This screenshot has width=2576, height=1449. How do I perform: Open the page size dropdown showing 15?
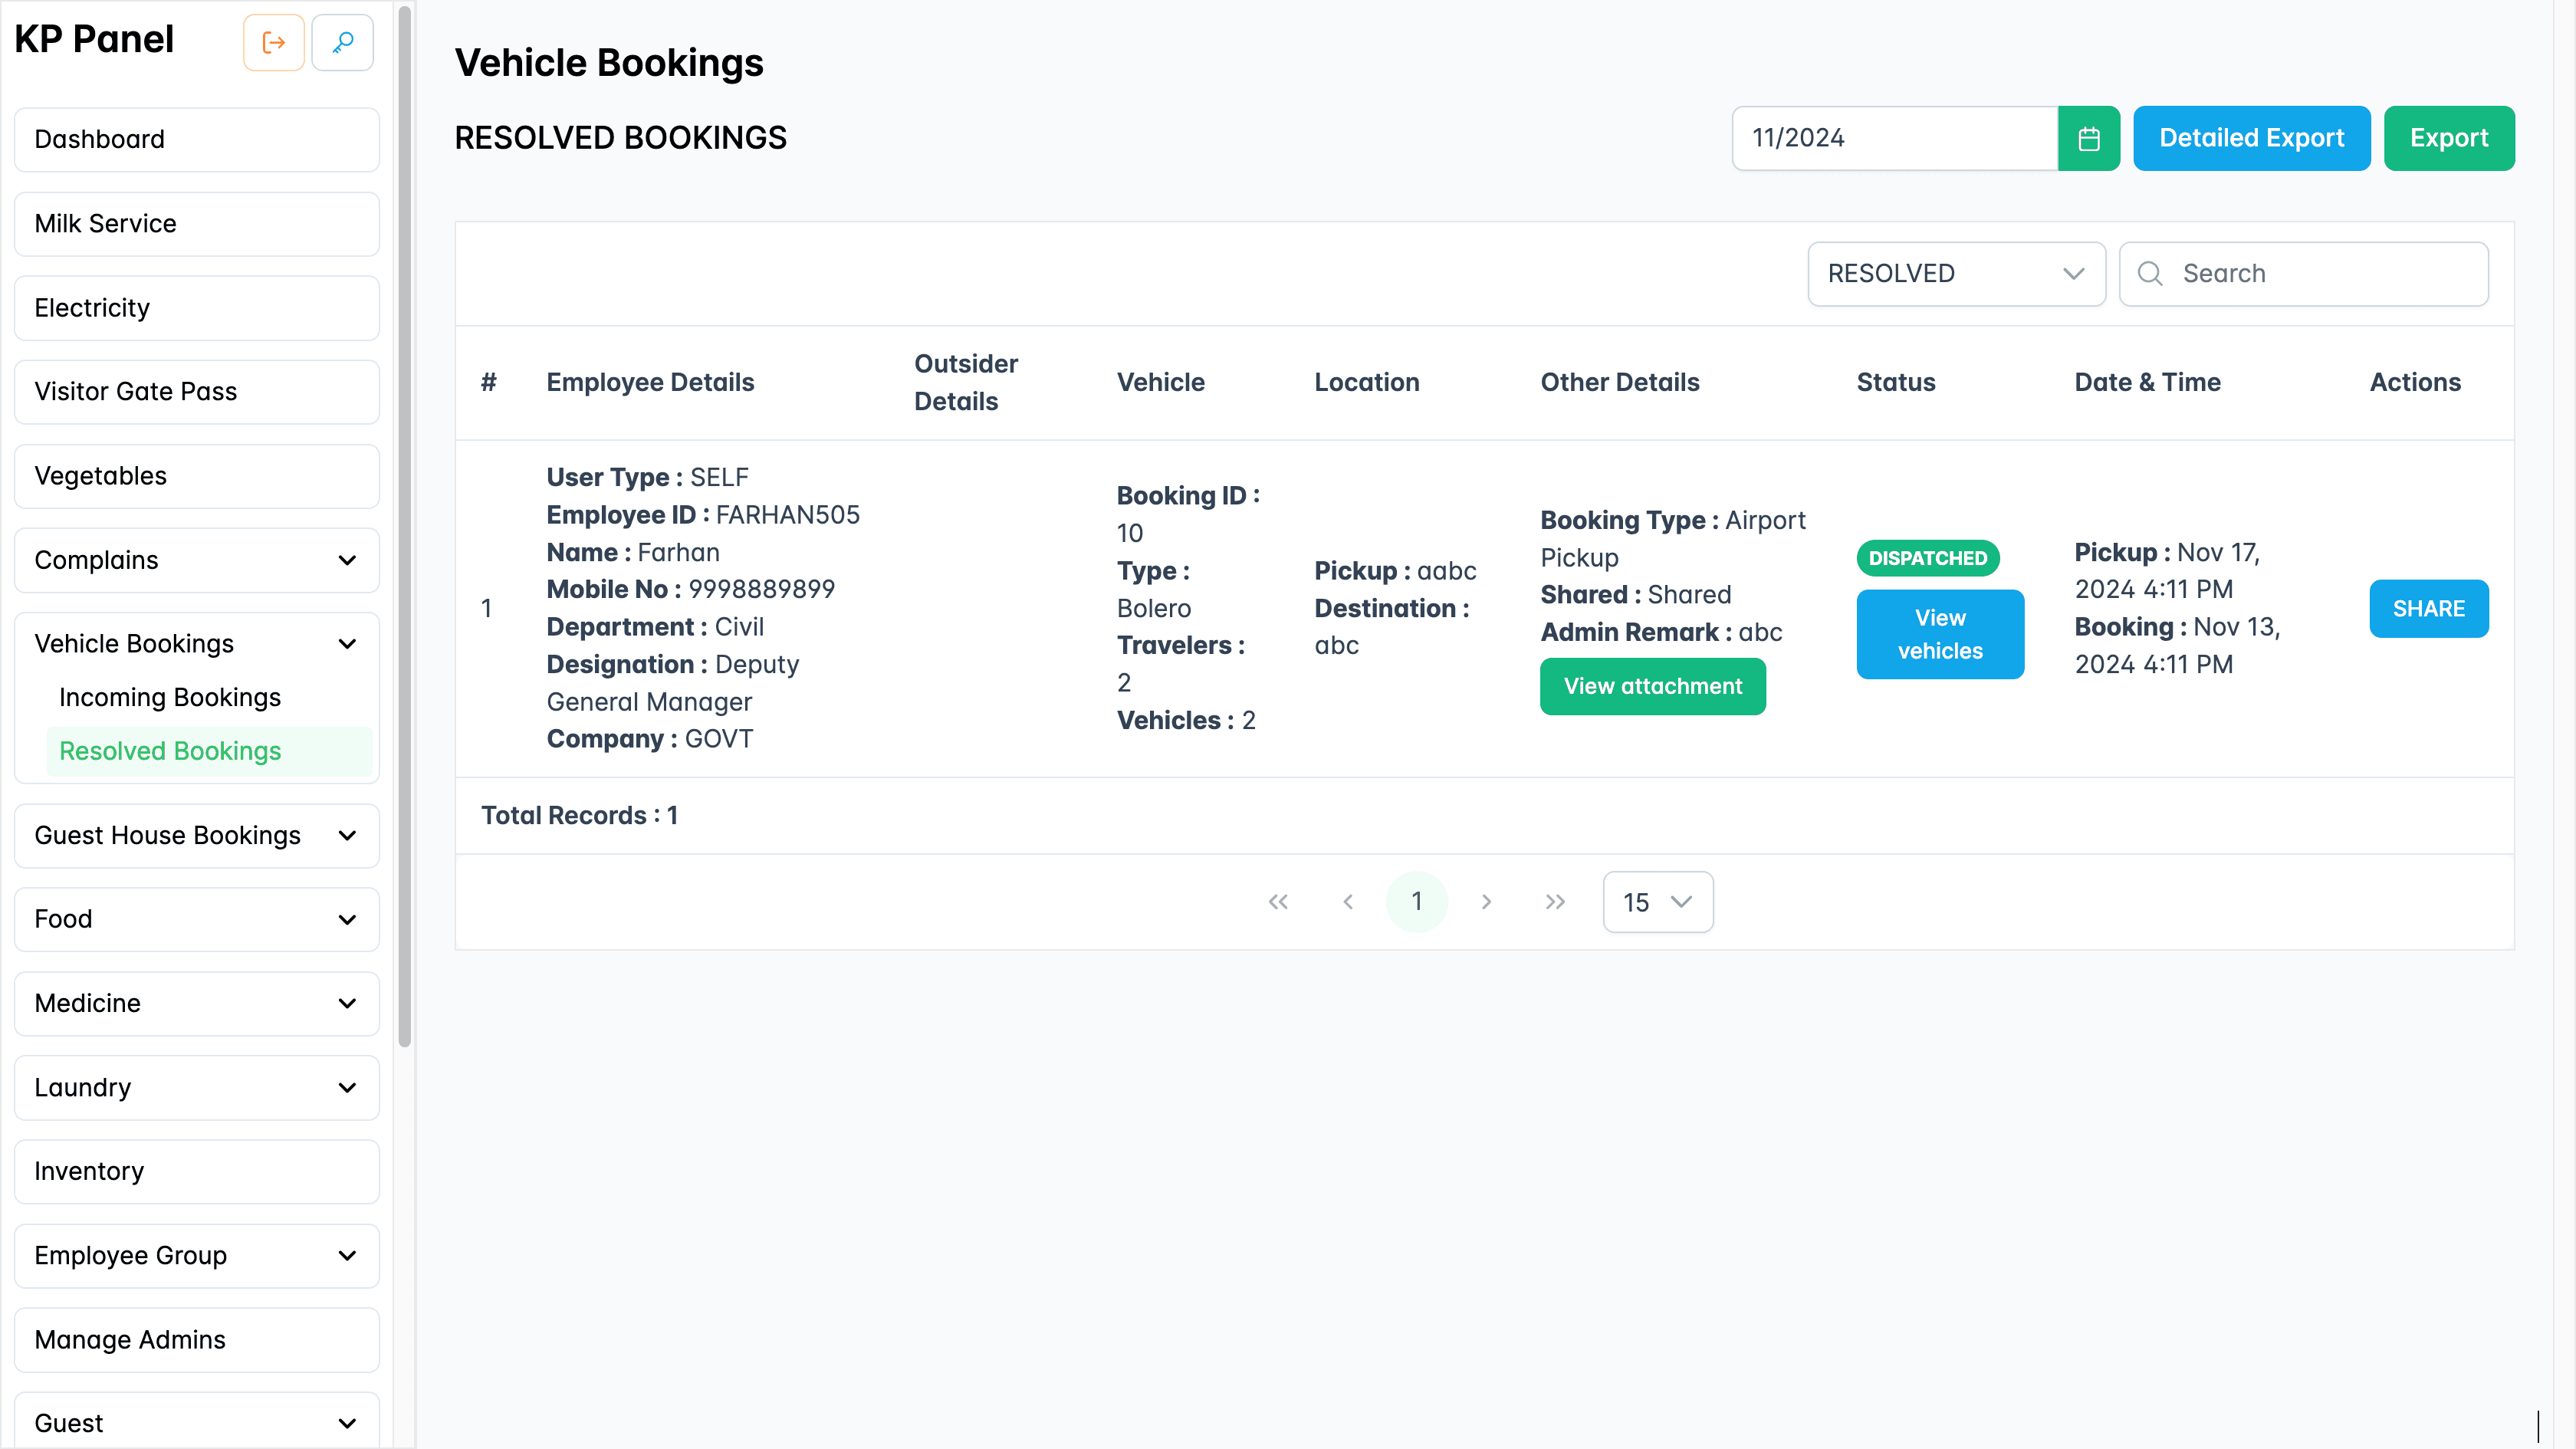click(x=1657, y=901)
